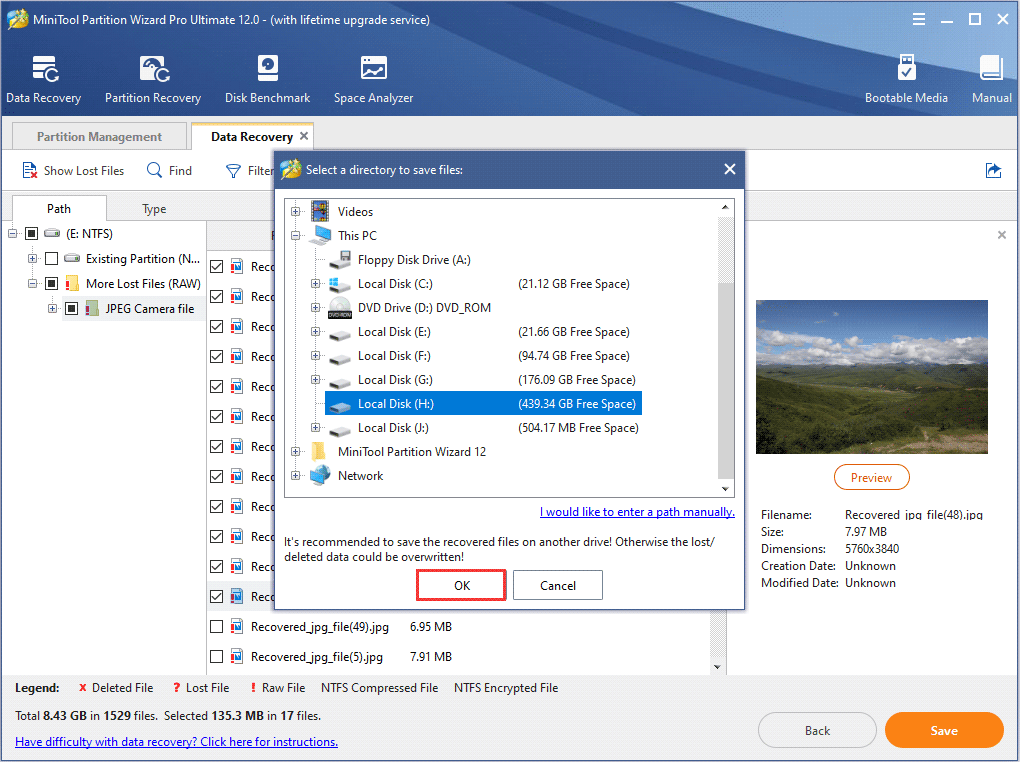Open Bootable Media creator
The height and width of the screenshot is (762, 1020).
pos(906,78)
